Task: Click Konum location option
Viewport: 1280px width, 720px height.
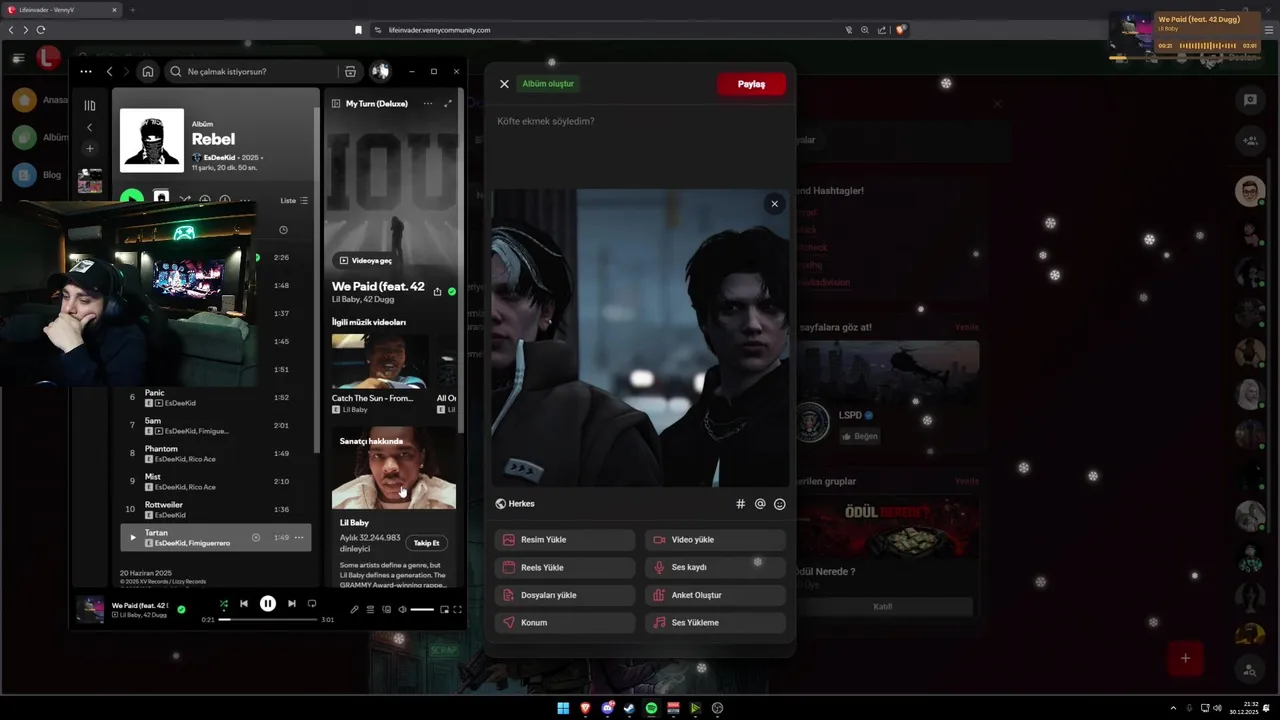Action: pyautogui.click(x=564, y=622)
